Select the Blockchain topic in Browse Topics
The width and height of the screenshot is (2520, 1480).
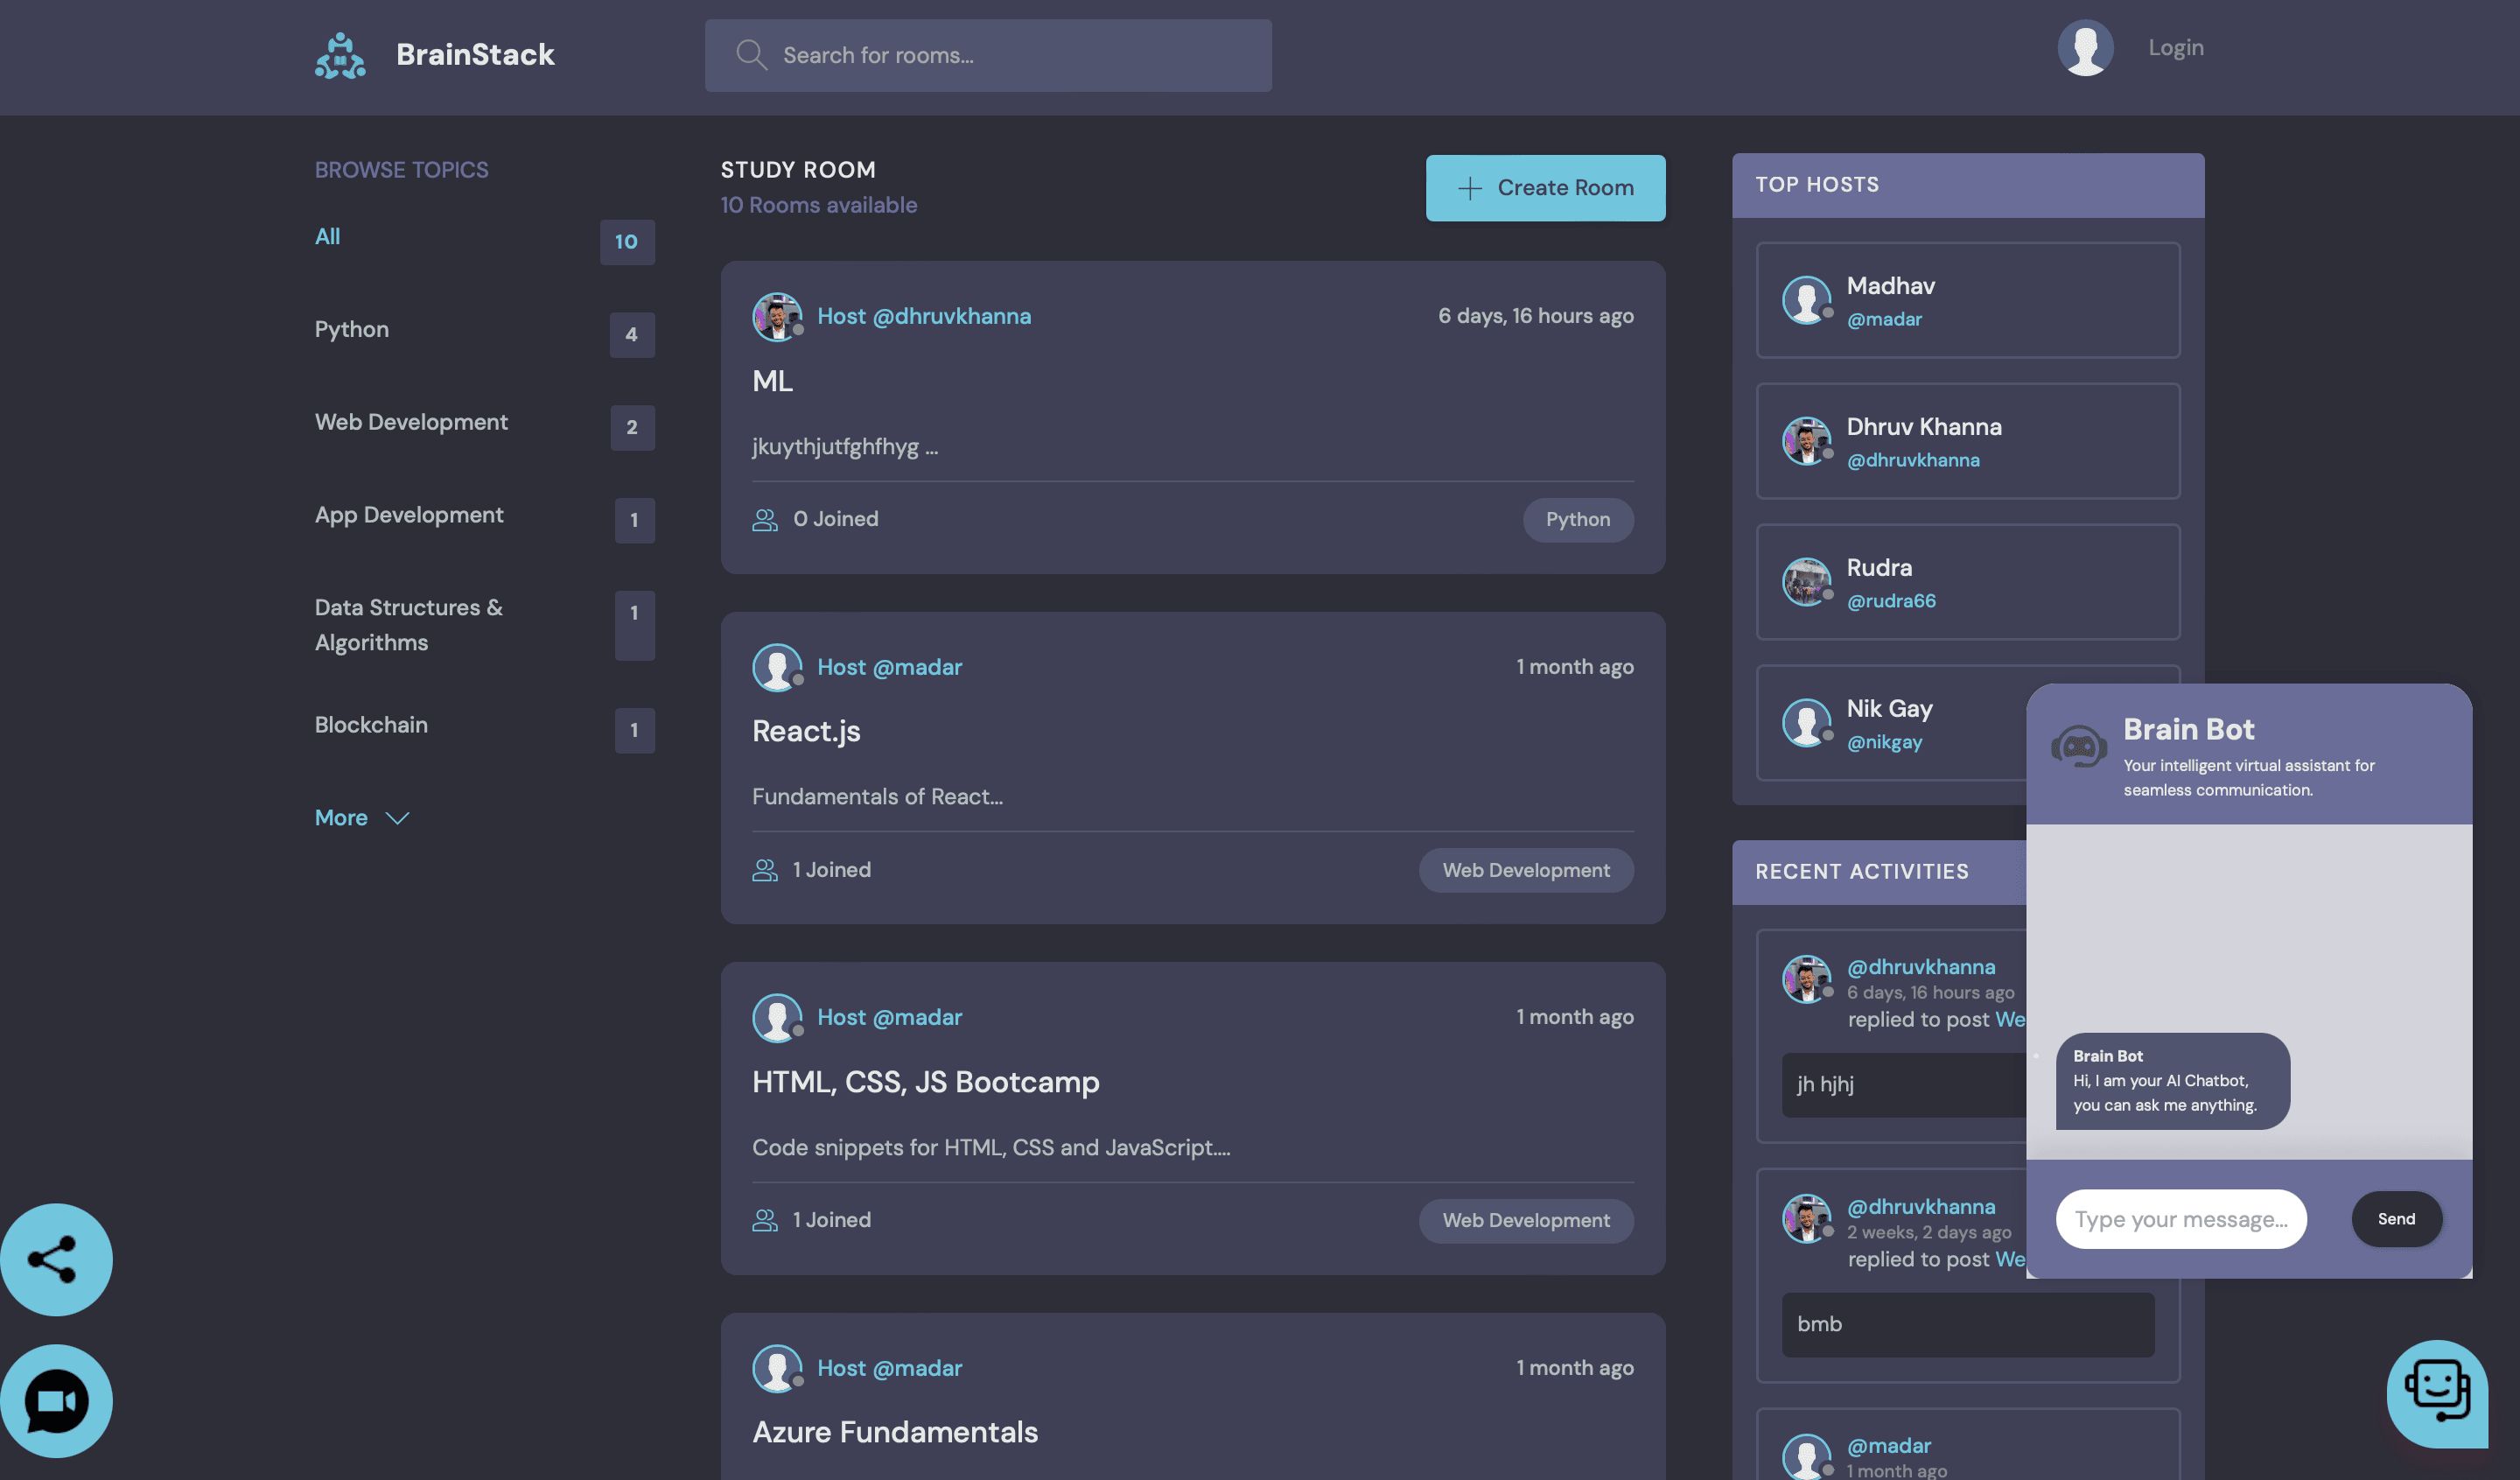click(x=371, y=725)
